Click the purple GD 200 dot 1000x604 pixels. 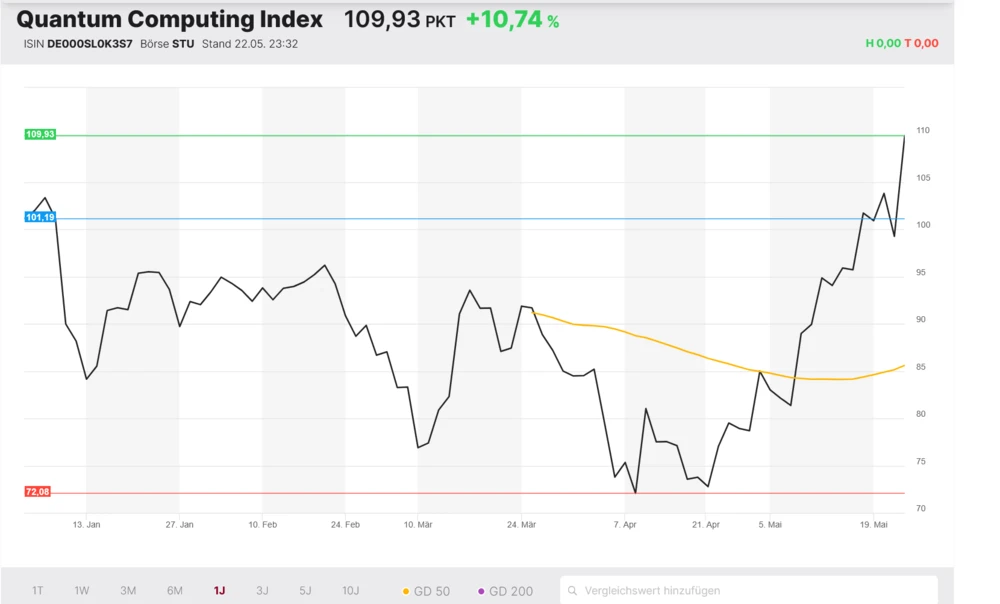(481, 592)
